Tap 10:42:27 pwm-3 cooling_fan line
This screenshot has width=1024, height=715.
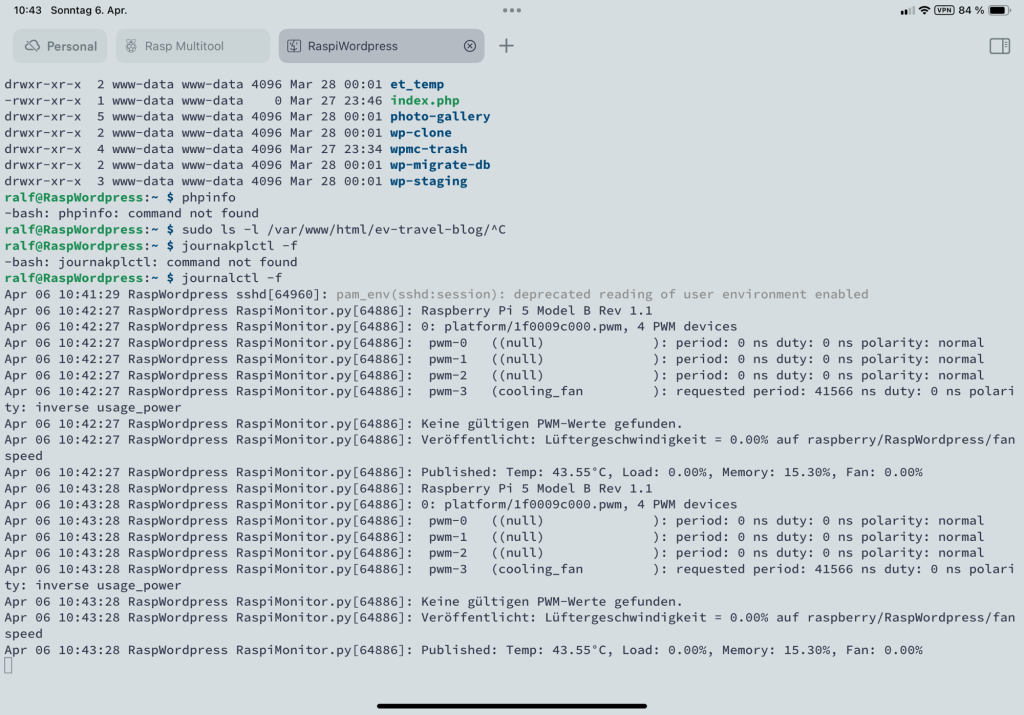click(509, 399)
